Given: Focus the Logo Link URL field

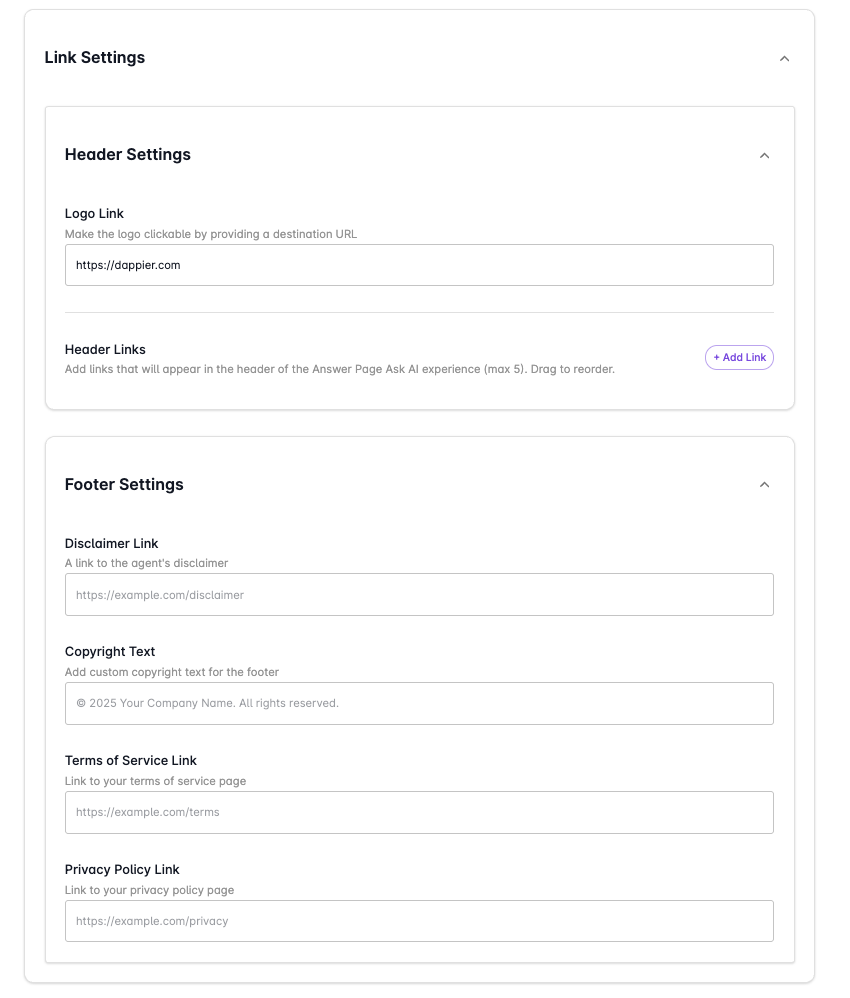Looking at the screenshot, I should [x=419, y=265].
